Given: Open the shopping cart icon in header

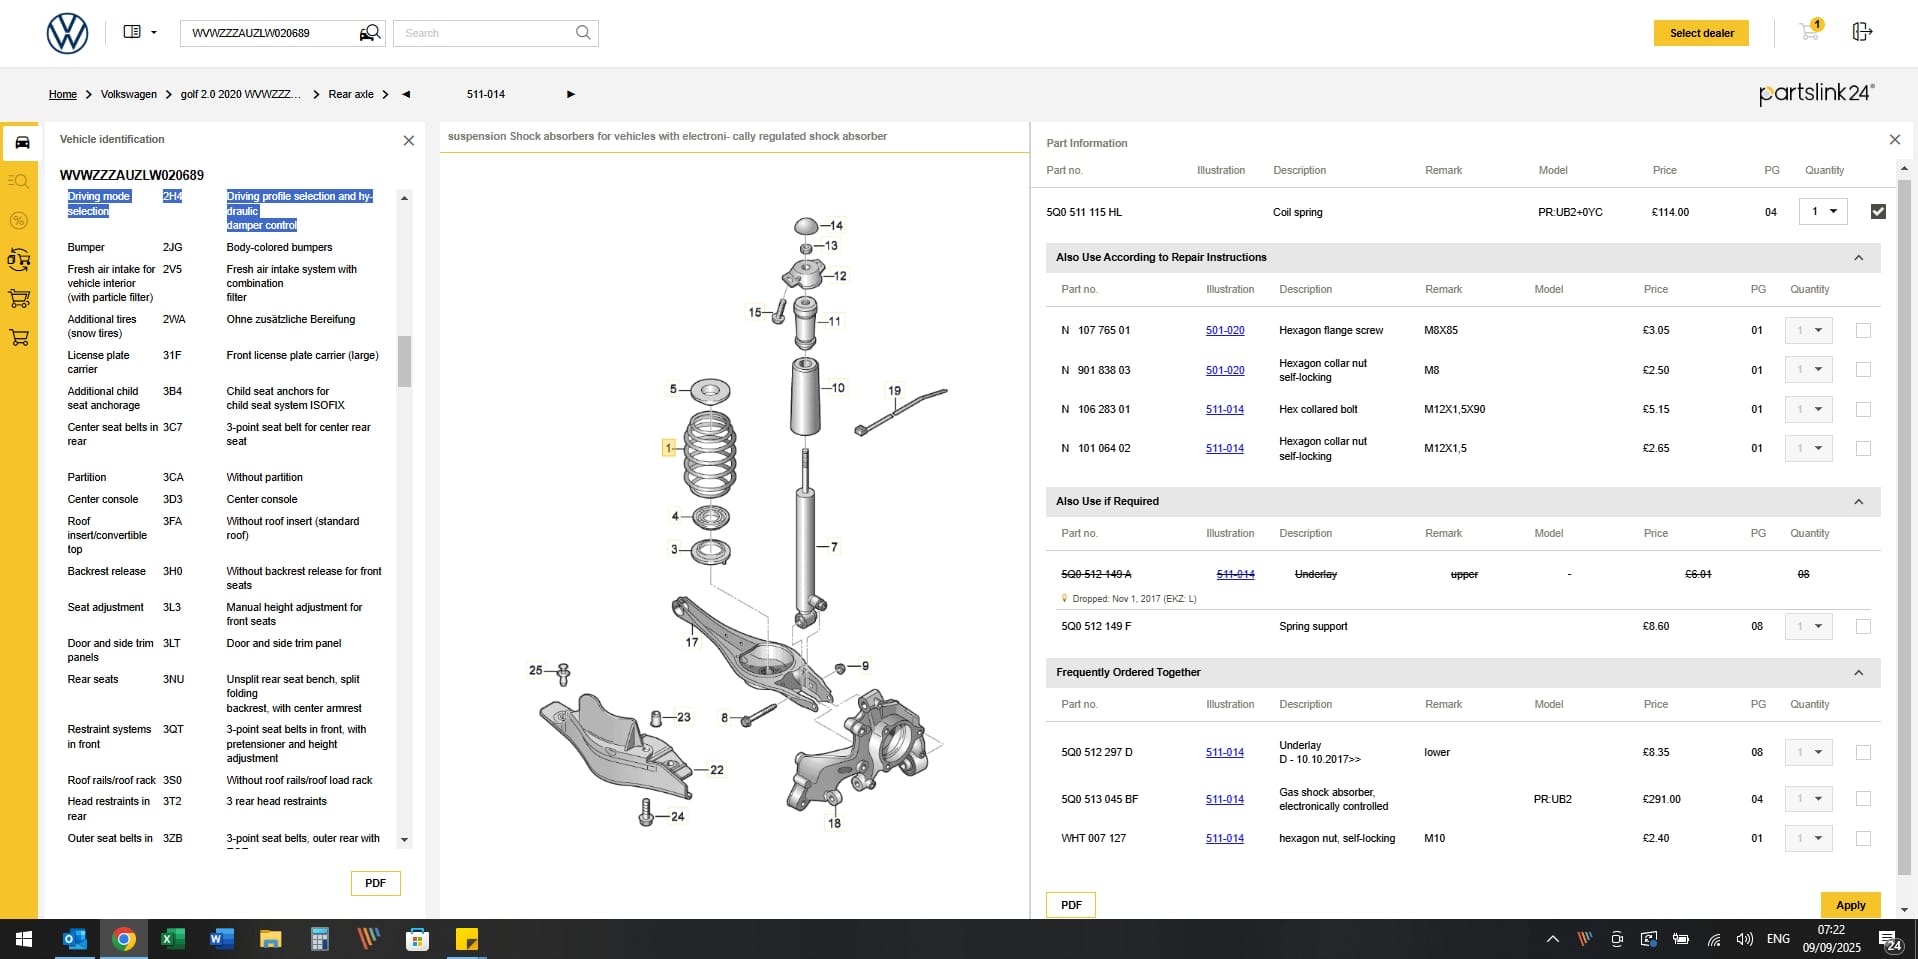Looking at the screenshot, I should 1810,31.
